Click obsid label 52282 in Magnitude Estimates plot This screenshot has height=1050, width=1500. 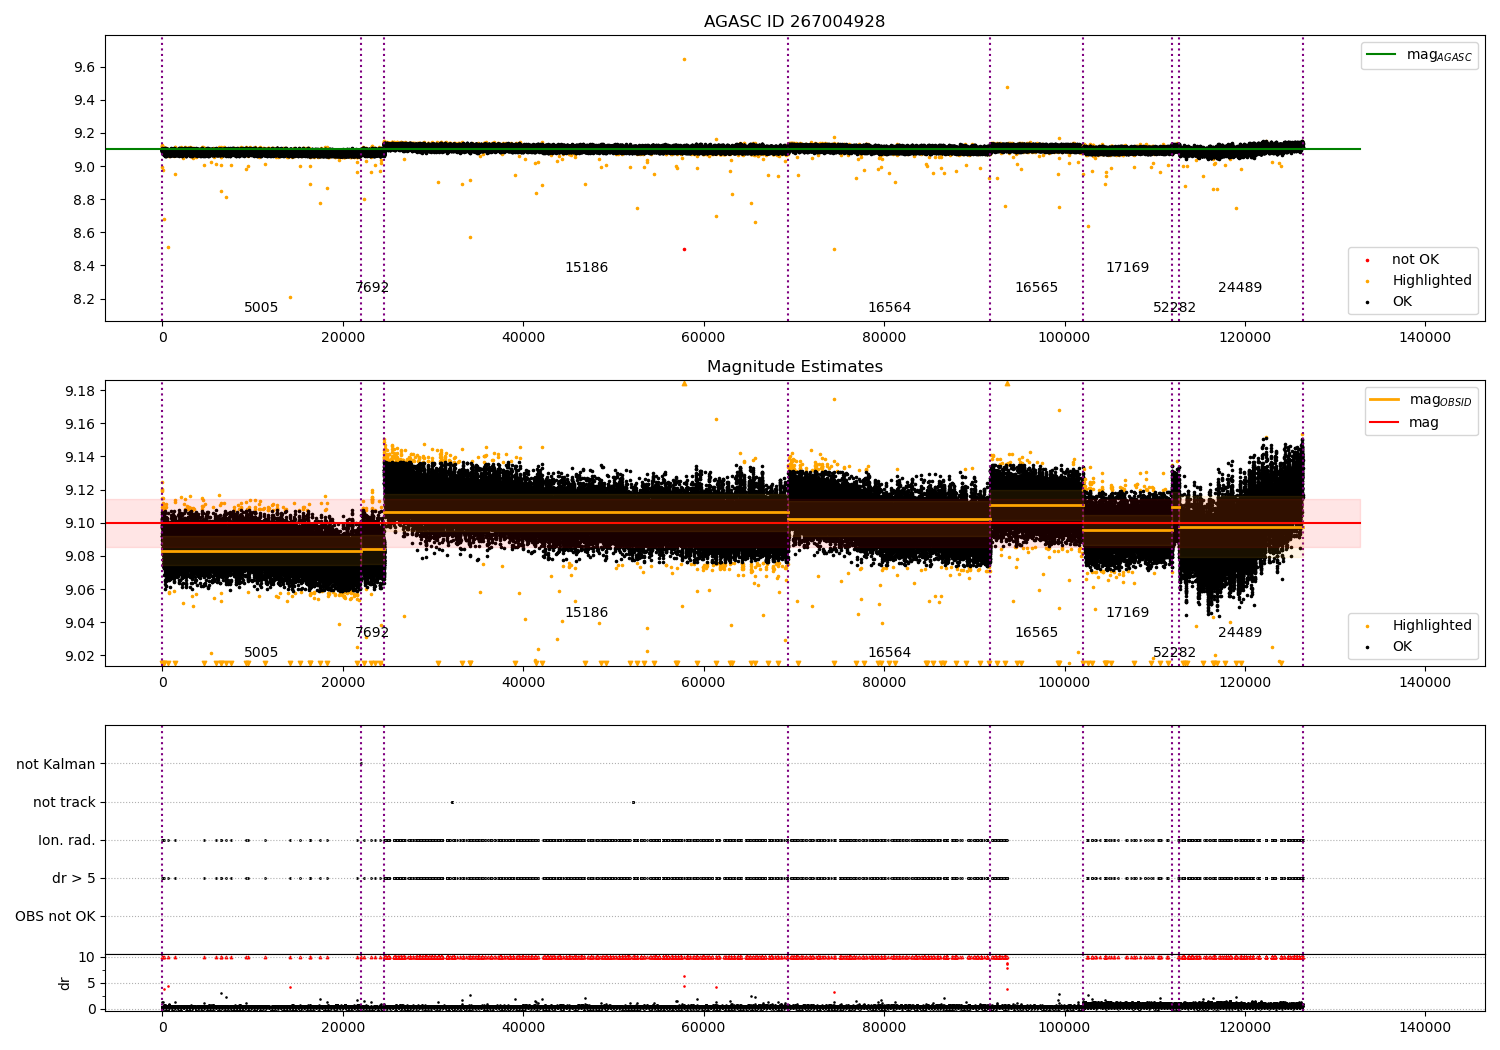pos(1174,653)
